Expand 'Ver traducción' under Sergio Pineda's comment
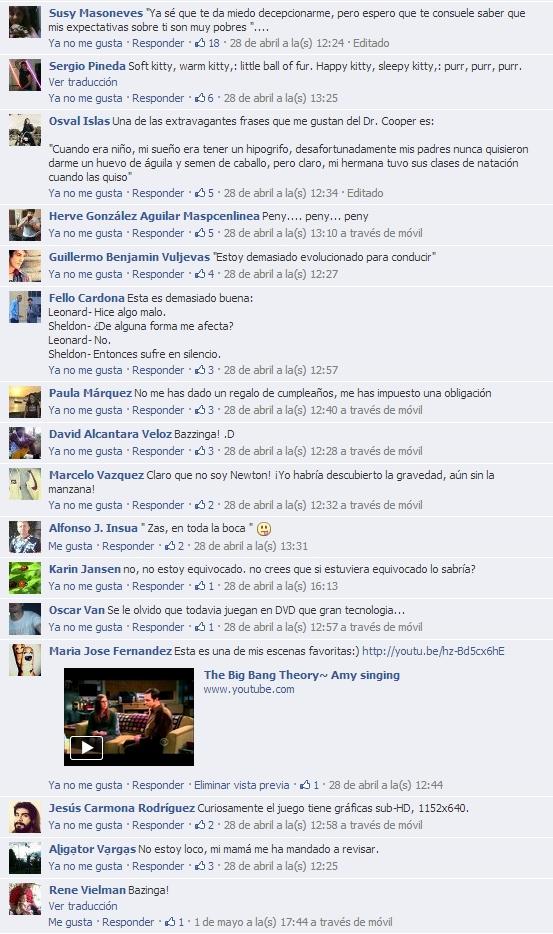 click(83, 82)
